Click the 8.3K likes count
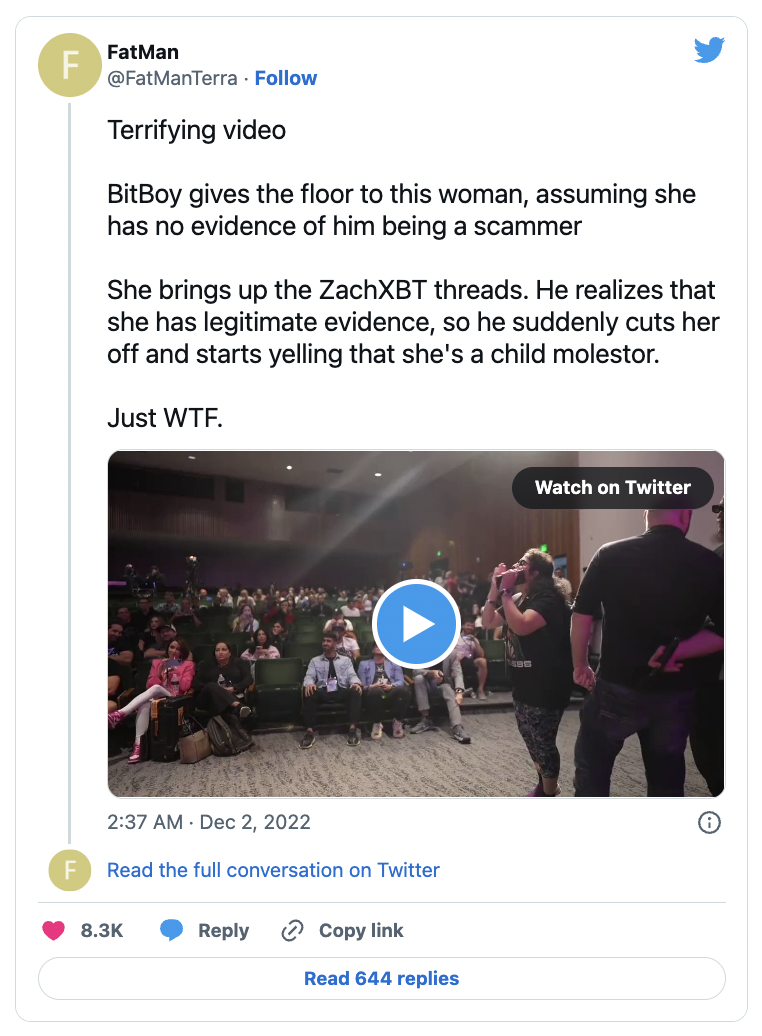This screenshot has width=762, height=1036. pyautogui.click(x=102, y=930)
